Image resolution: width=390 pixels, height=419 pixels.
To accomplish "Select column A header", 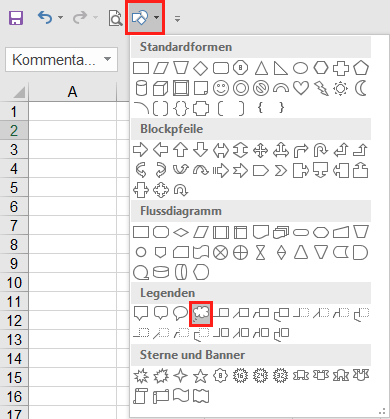I will (72, 91).
